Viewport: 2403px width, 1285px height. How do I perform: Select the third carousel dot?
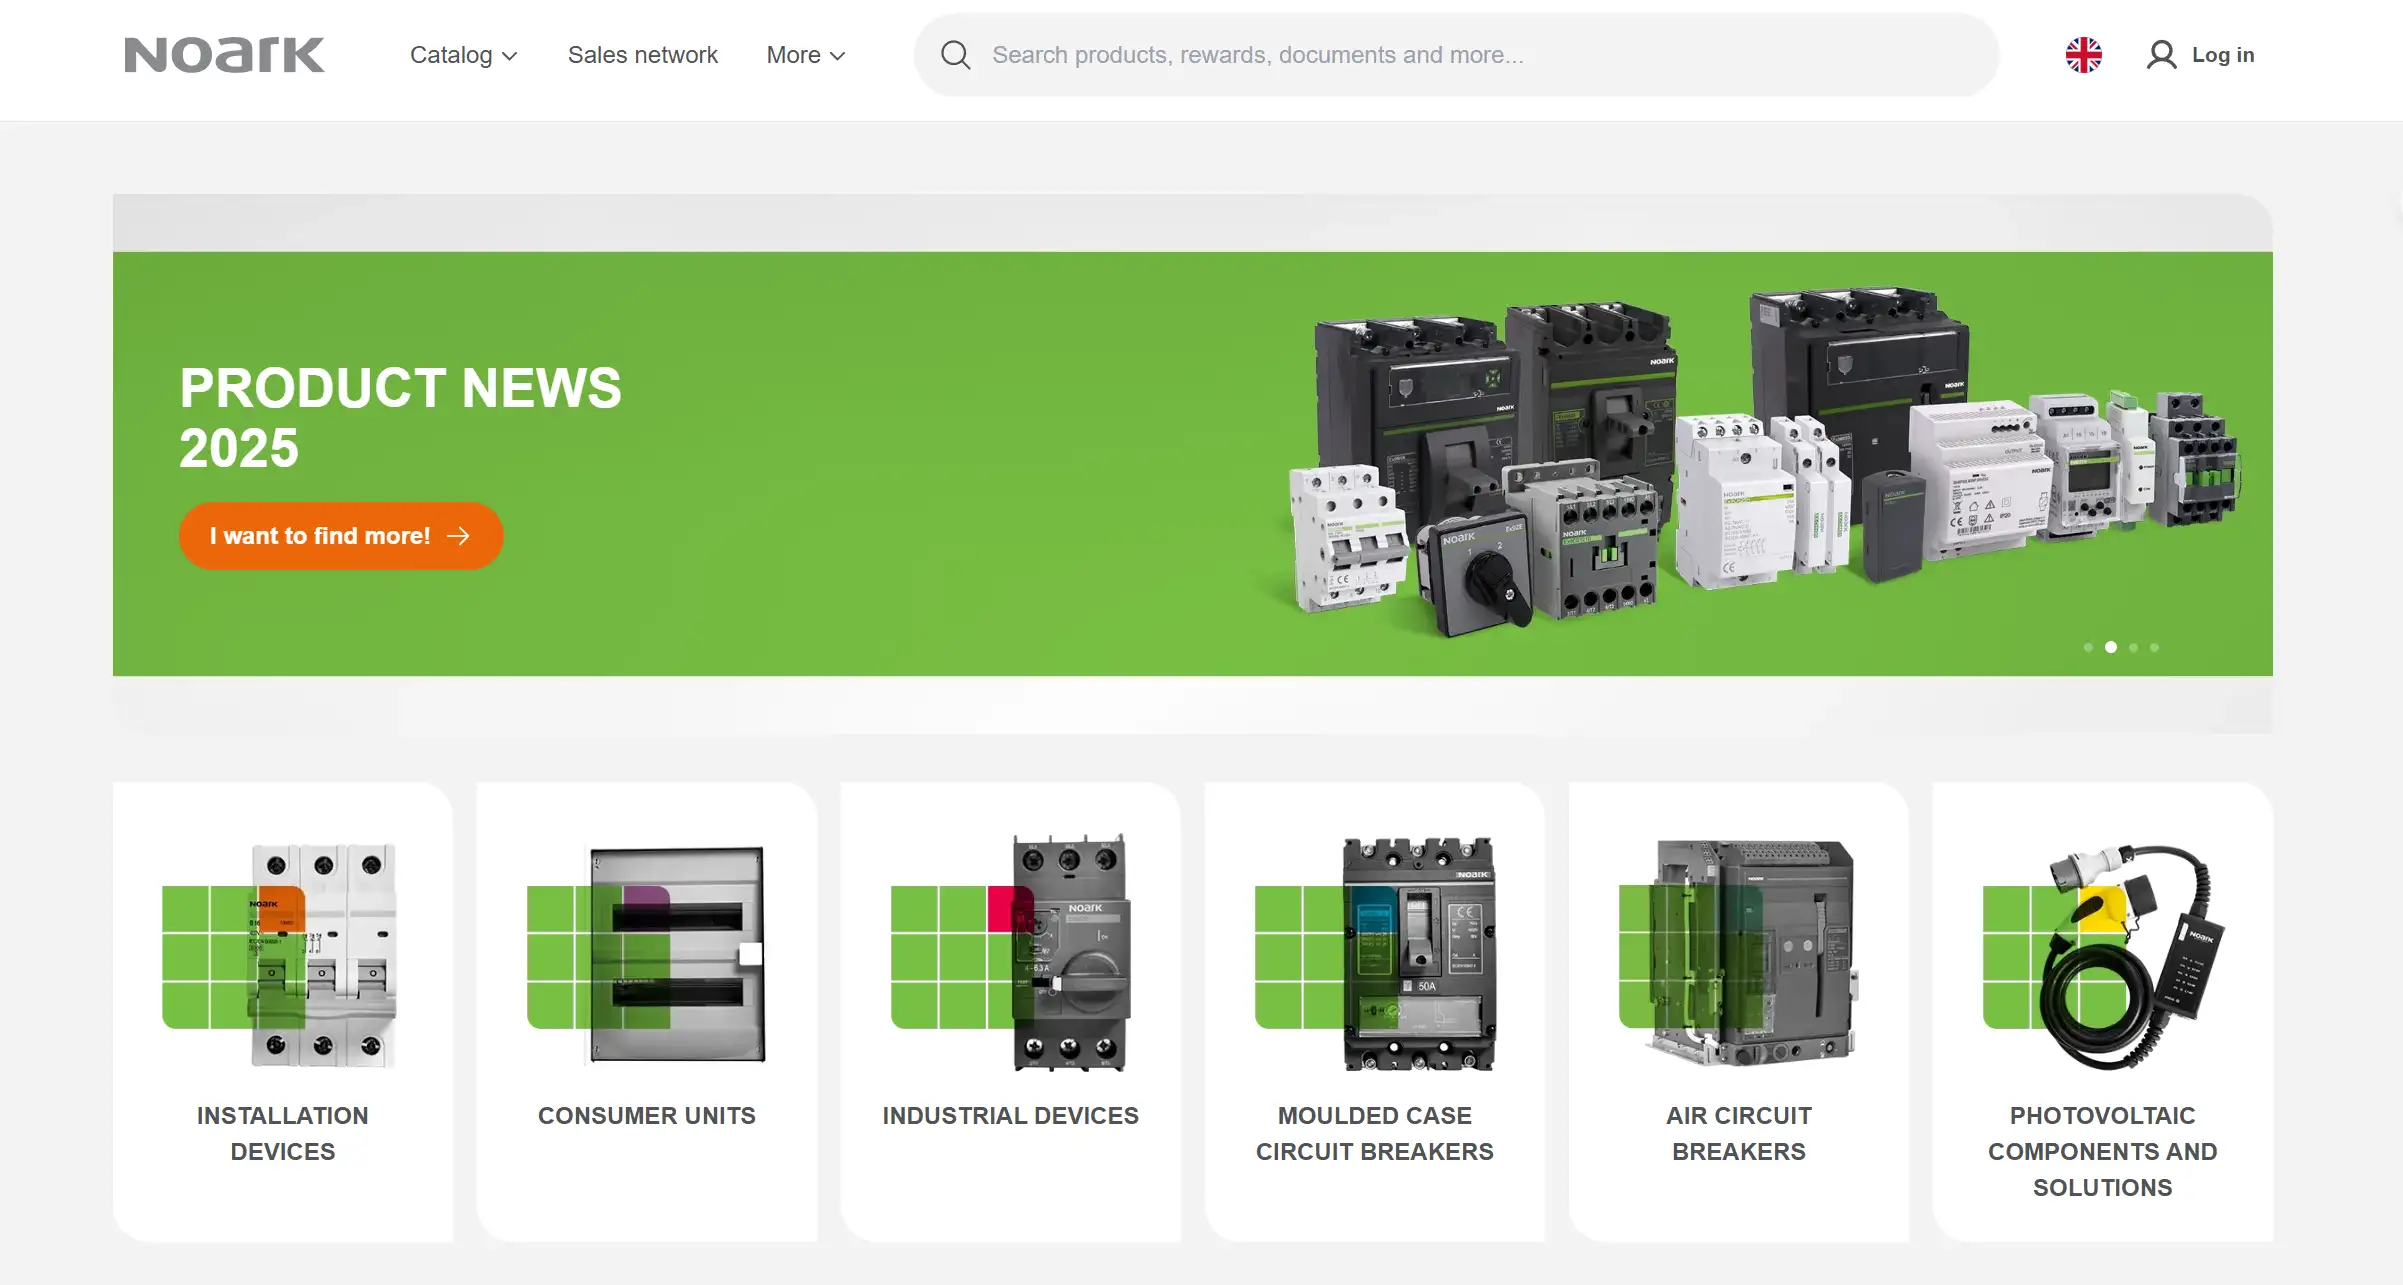(2133, 648)
